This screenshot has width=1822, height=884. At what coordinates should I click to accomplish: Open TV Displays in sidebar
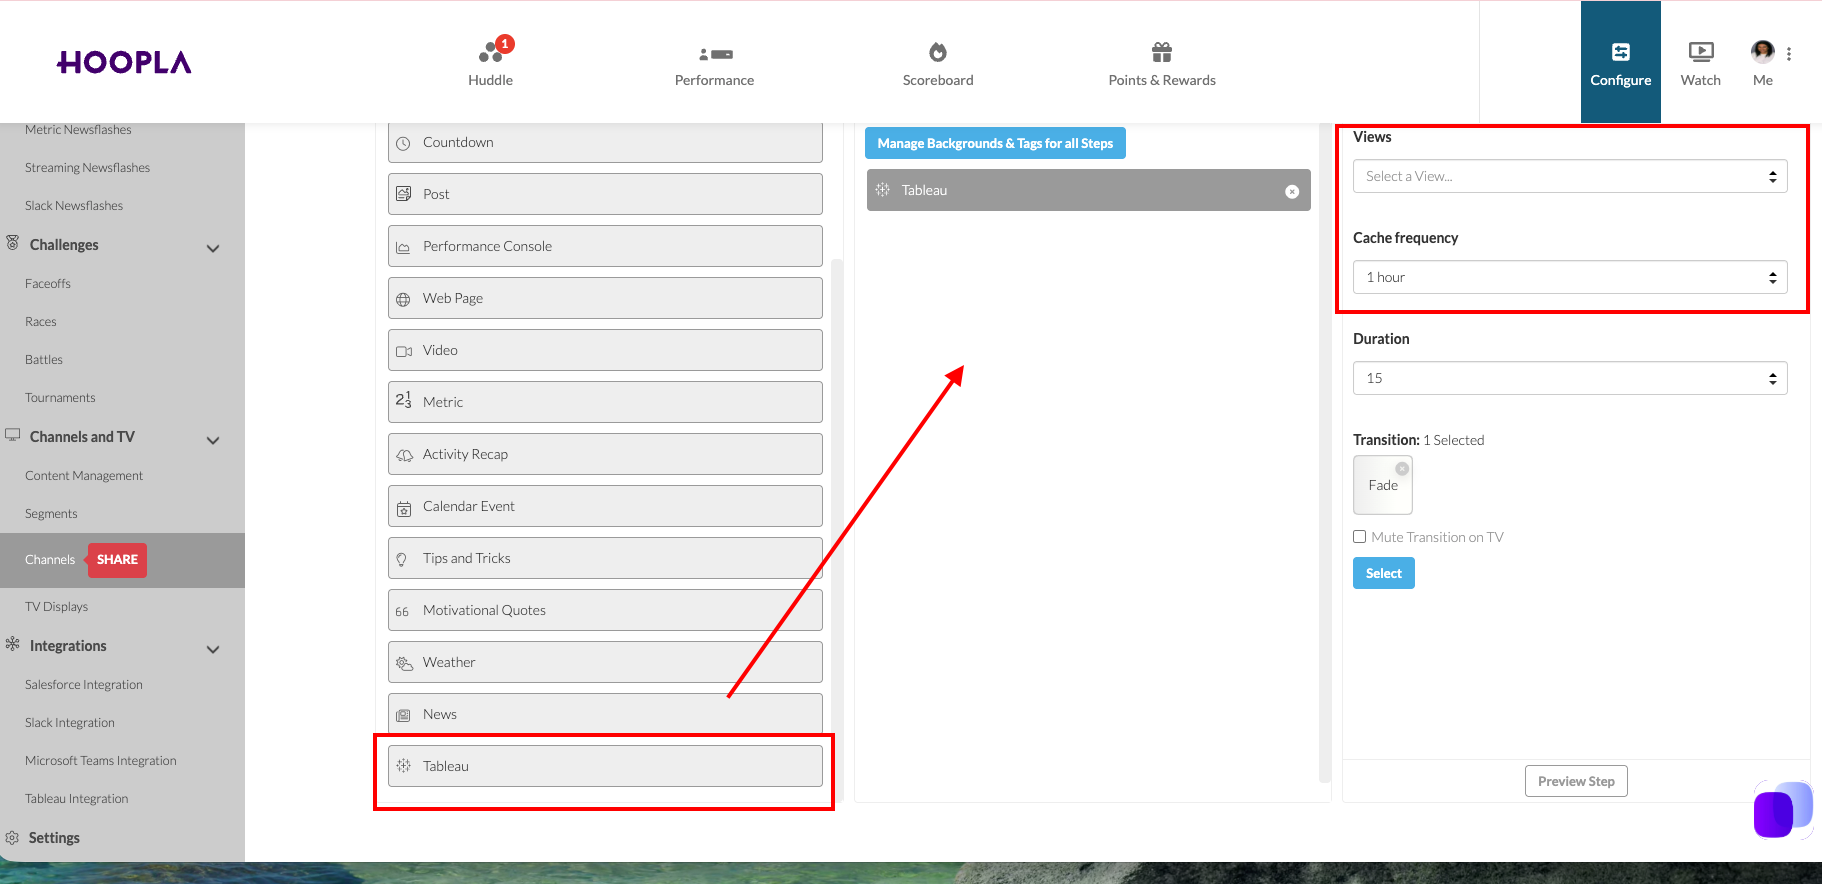[56, 607]
